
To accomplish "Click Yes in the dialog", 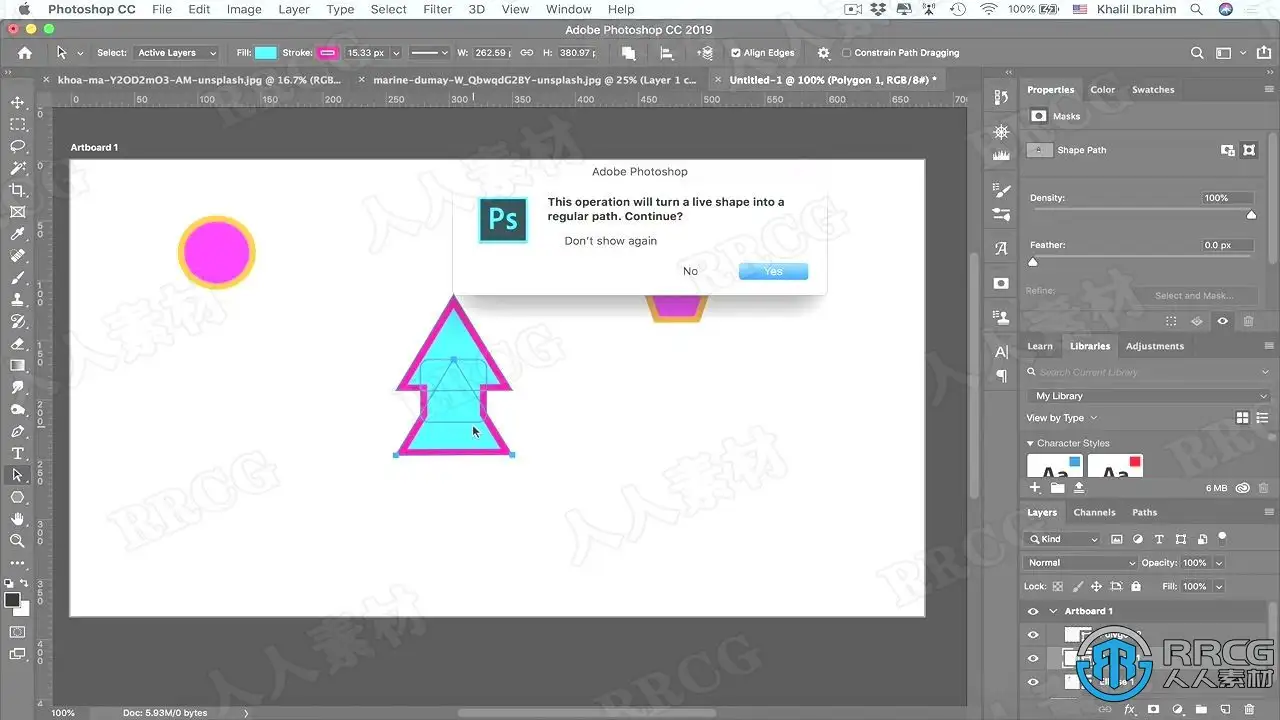I will click(x=773, y=271).
